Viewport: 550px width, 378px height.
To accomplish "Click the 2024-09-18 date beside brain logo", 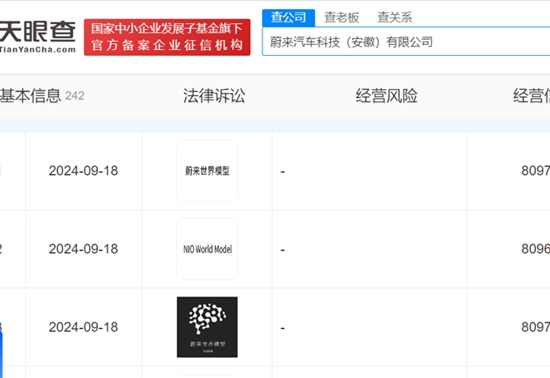I will coord(83,327).
